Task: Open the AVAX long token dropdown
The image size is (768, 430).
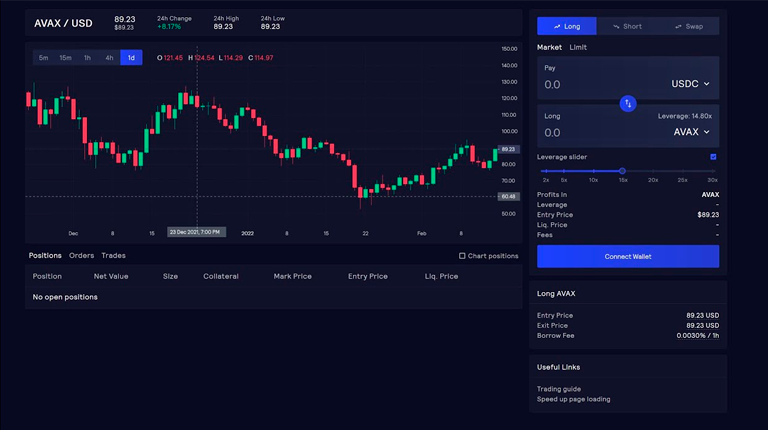Action: (692, 132)
